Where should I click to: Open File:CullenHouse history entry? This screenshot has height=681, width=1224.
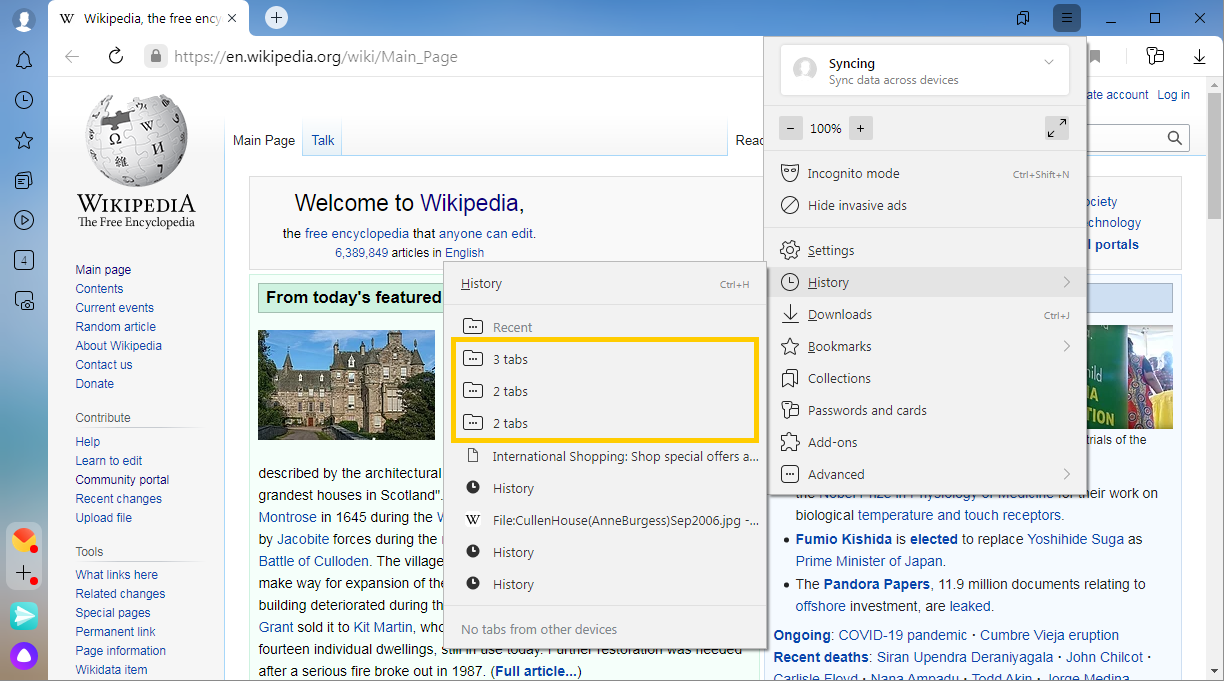(x=605, y=521)
